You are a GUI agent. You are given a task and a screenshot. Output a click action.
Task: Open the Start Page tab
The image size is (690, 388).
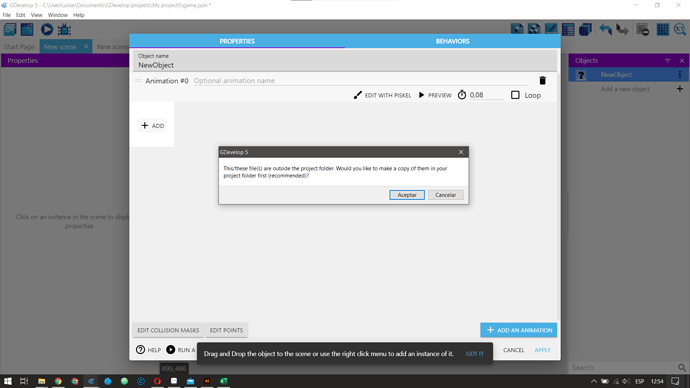[19, 47]
